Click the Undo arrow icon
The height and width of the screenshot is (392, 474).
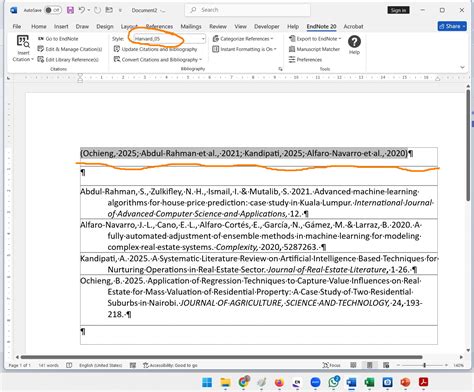coord(81,10)
